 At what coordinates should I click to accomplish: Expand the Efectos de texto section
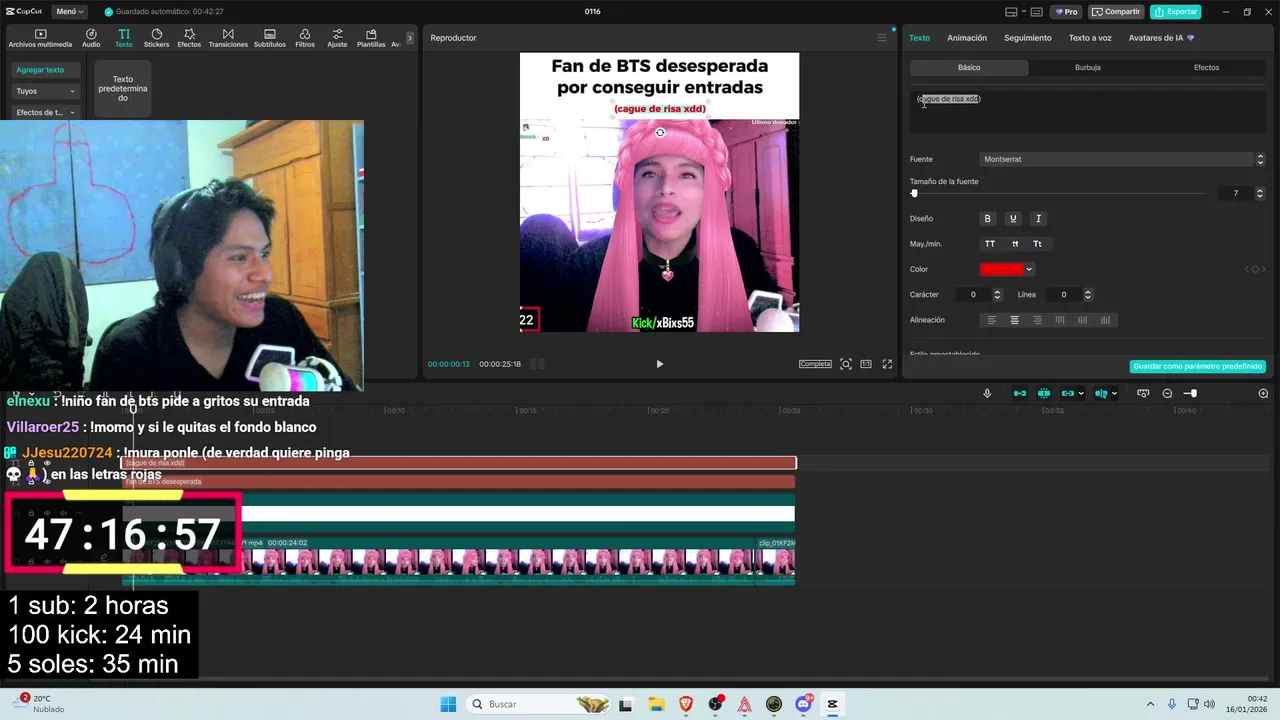coord(45,112)
